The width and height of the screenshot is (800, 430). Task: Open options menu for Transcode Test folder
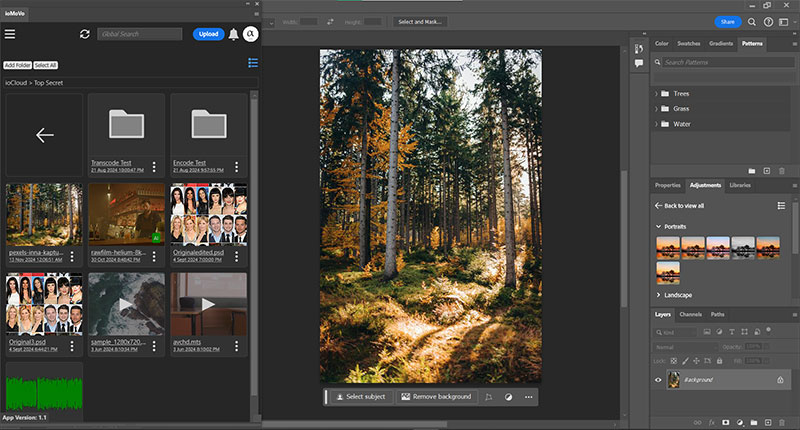point(154,166)
